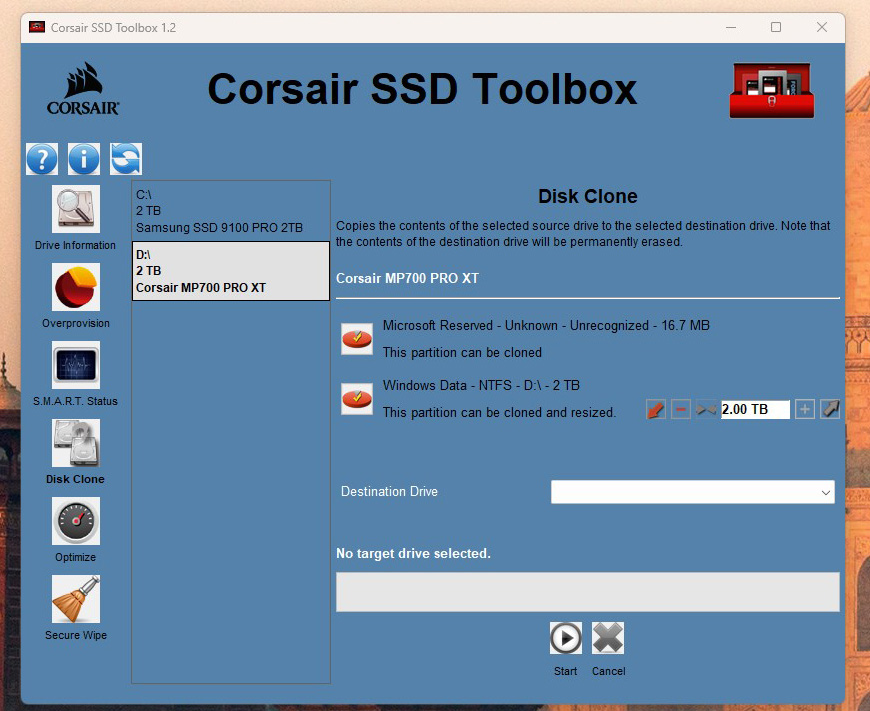Image resolution: width=870 pixels, height=711 pixels.
Task: Click the 2.00 TB partition size field
Action: point(755,409)
